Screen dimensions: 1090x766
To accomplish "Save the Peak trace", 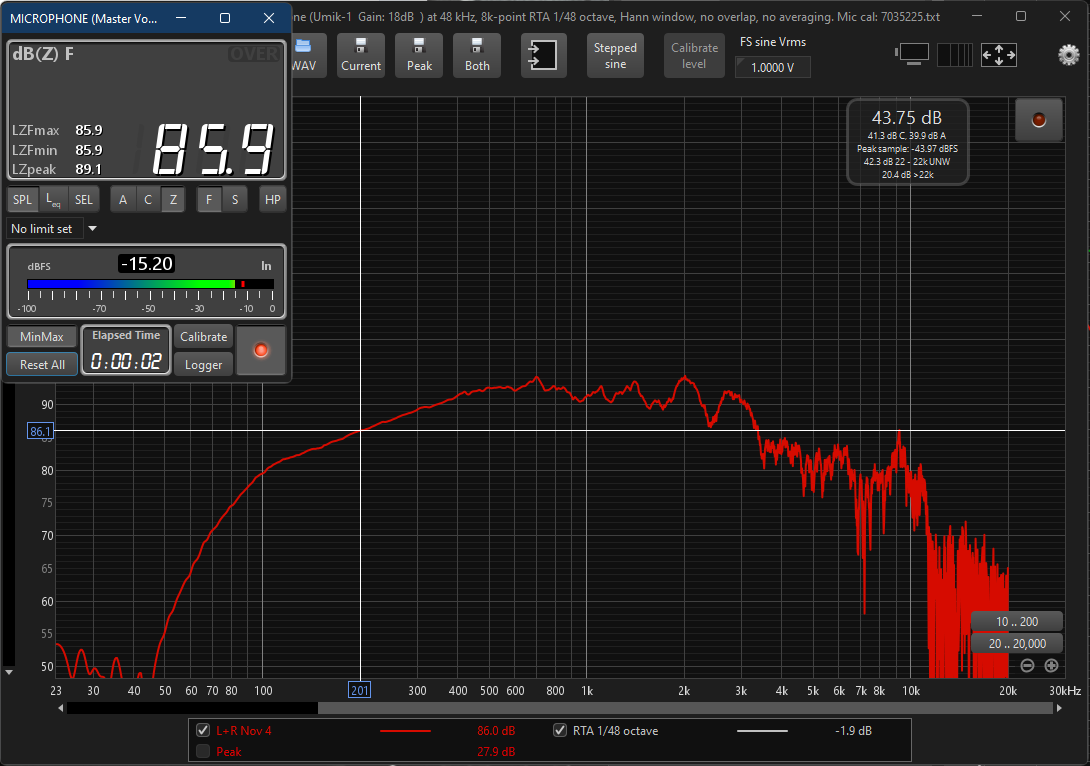I will tap(419, 55).
